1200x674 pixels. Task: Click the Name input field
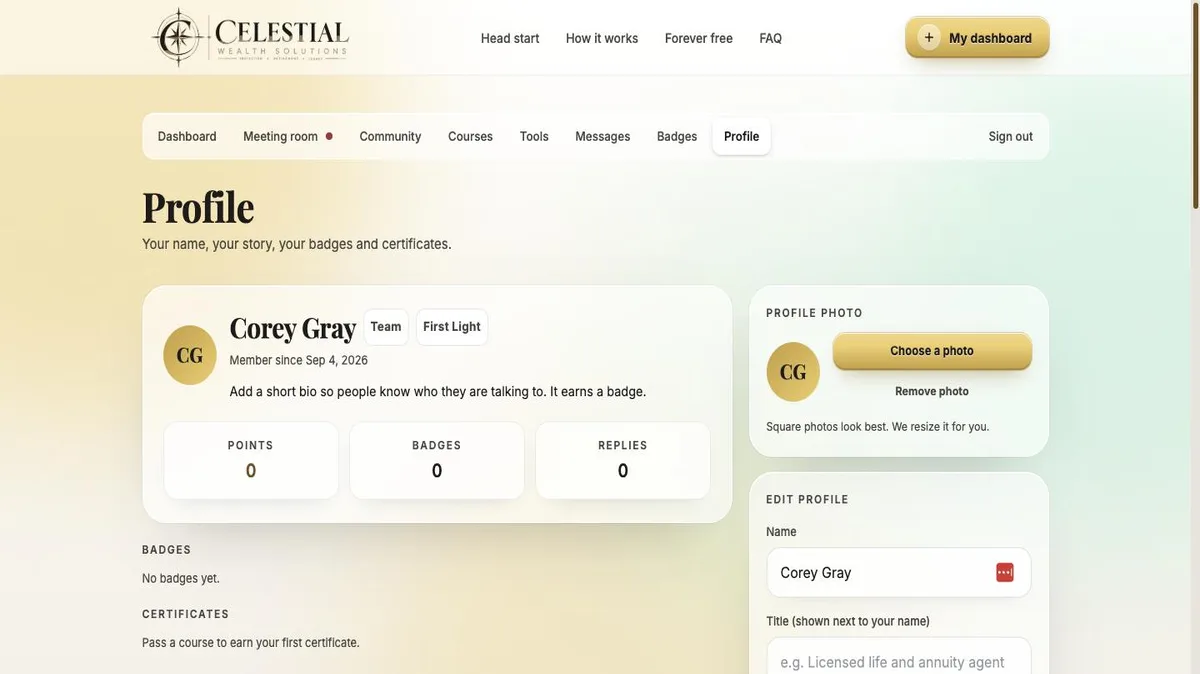pyautogui.click(x=899, y=572)
